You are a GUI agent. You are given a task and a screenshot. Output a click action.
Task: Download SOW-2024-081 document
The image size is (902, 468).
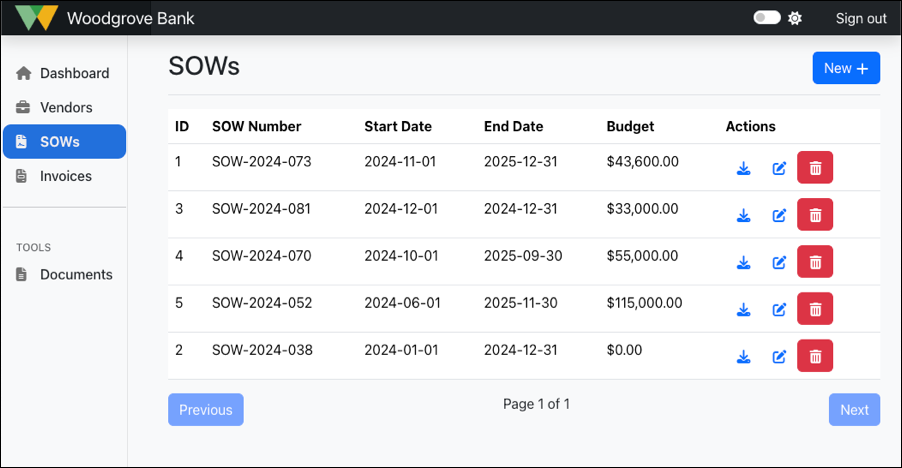(743, 215)
